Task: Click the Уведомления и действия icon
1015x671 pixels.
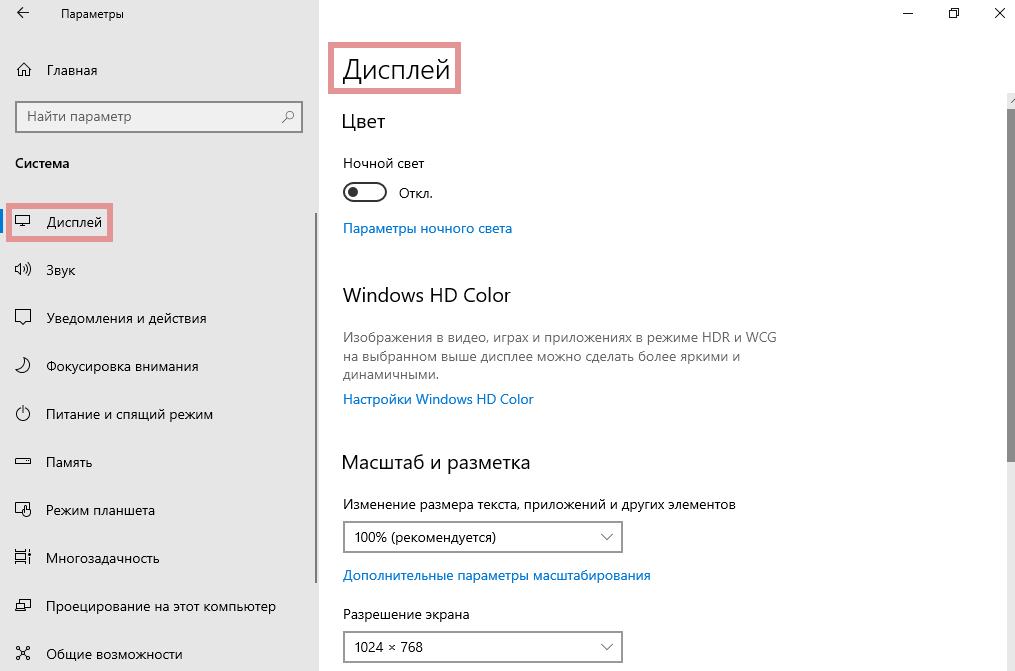Action: (x=24, y=318)
